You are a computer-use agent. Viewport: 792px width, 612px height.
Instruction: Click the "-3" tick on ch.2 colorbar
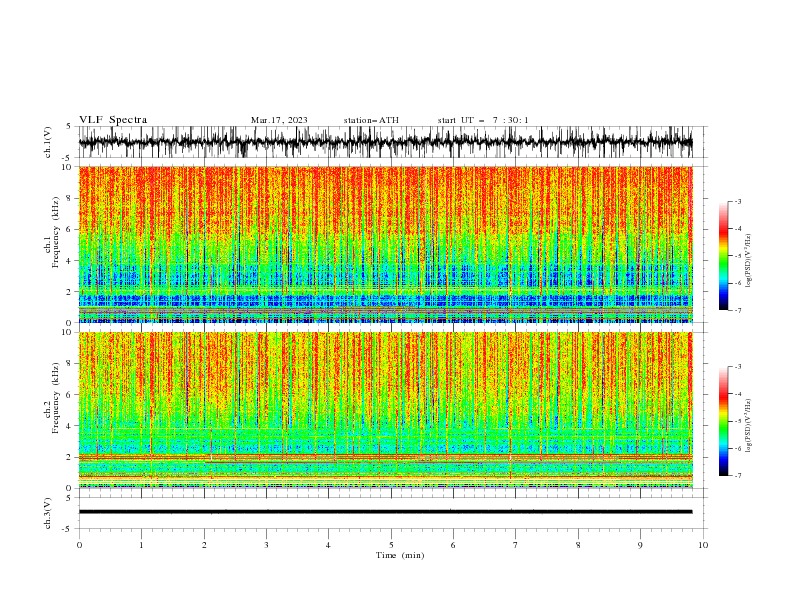[737, 367]
